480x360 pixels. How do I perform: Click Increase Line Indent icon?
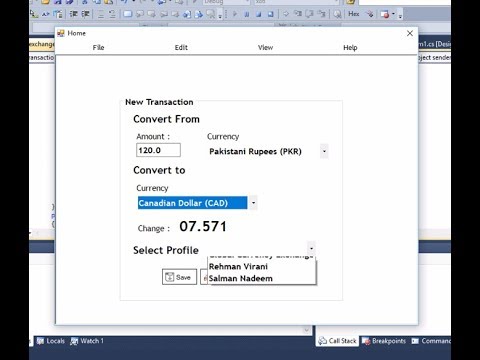(86, 14)
